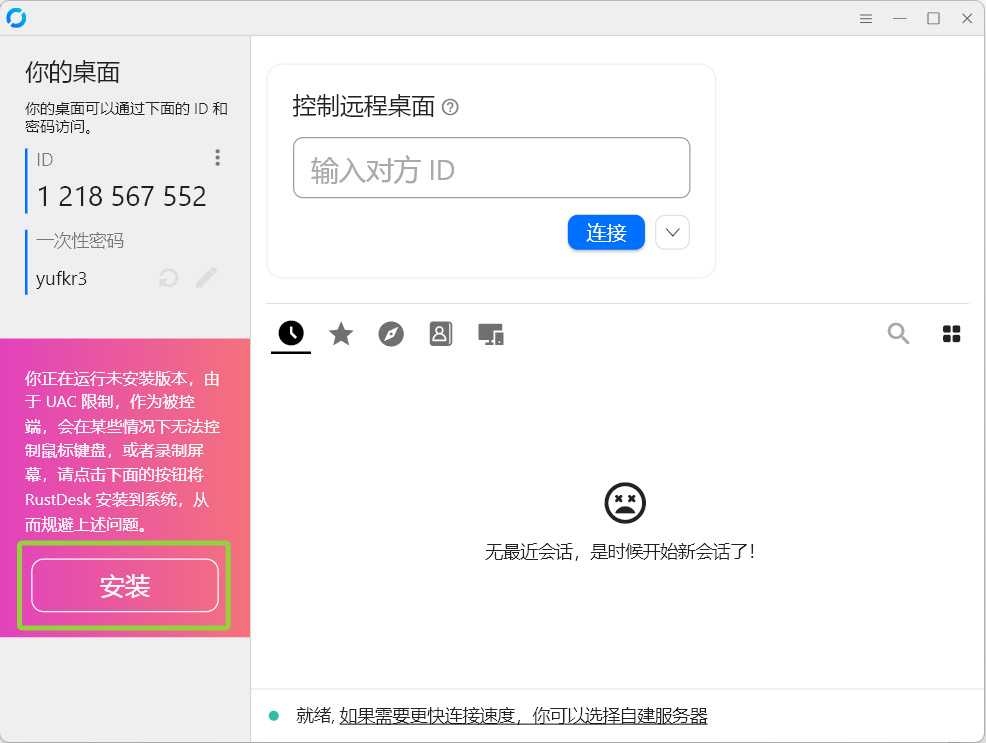Switch to the address book tab
986x743 pixels.
point(441,334)
